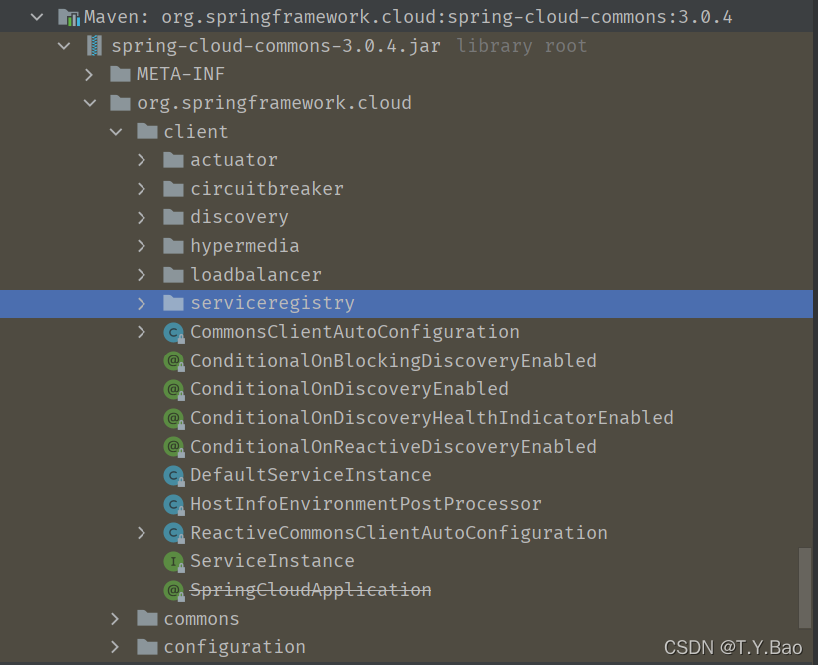The width and height of the screenshot is (818, 665).
Task: Collapse the client folder
Action: click(116, 131)
